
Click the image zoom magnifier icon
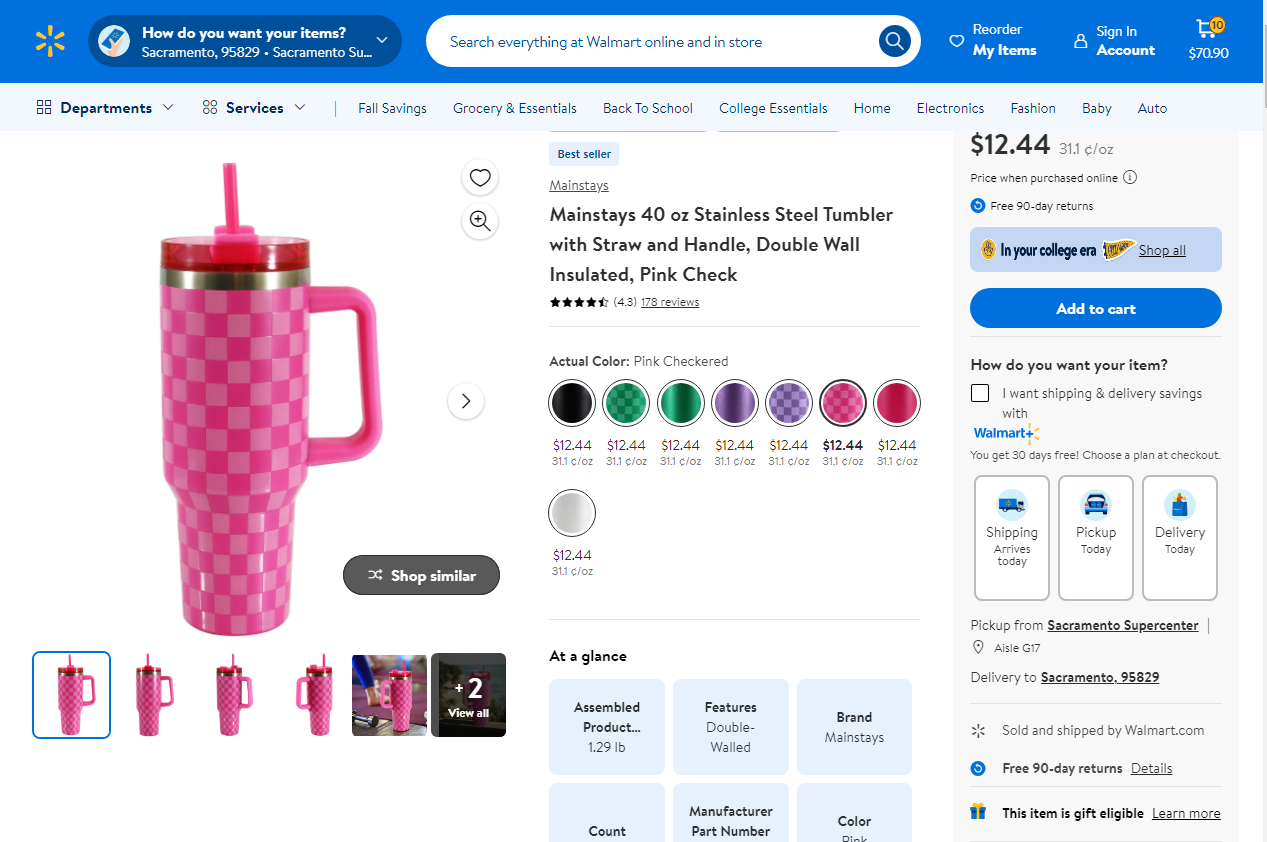(480, 221)
